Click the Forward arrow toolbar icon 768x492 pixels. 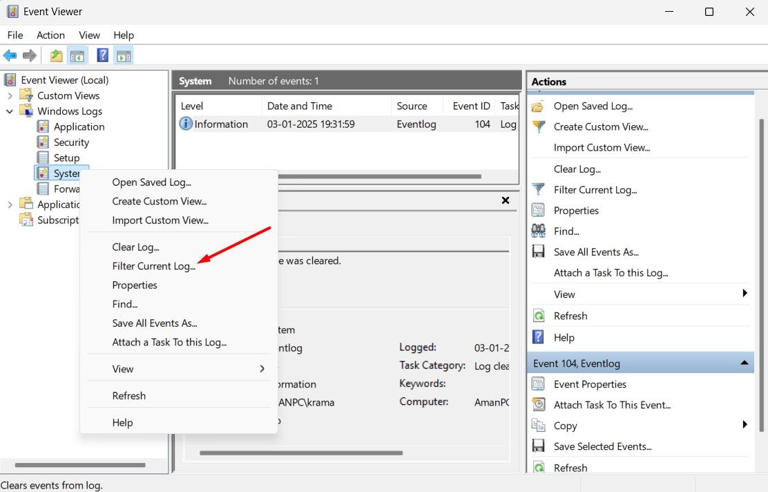[x=30, y=56]
